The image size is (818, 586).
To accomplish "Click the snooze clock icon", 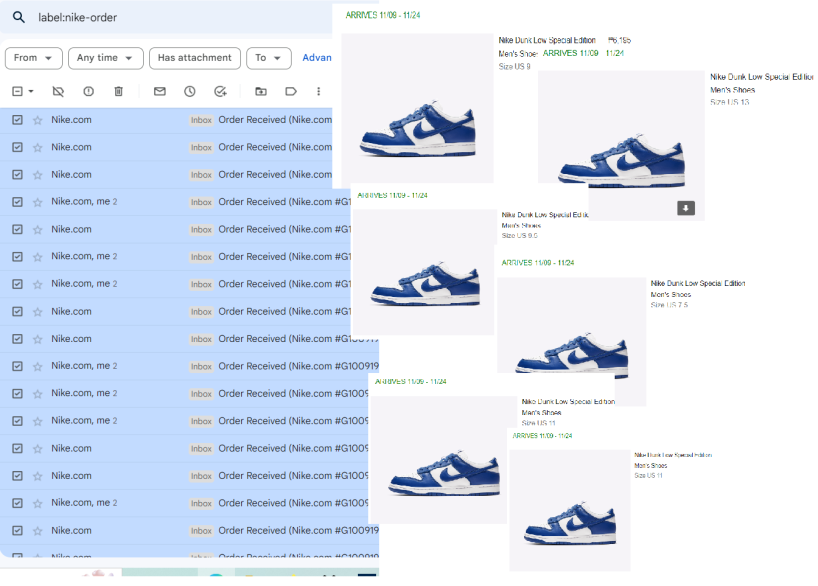I will (189, 91).
